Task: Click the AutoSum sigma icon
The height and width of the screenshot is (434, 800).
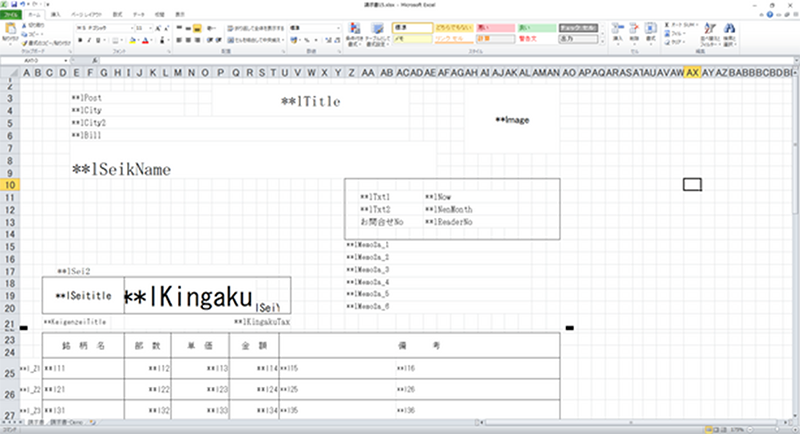Action: [667, 25]
